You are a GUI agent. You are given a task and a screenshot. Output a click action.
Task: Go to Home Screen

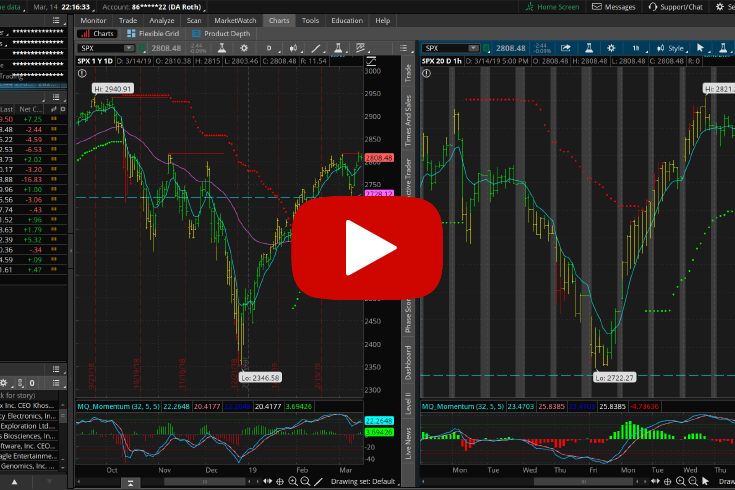click(552, 7)
